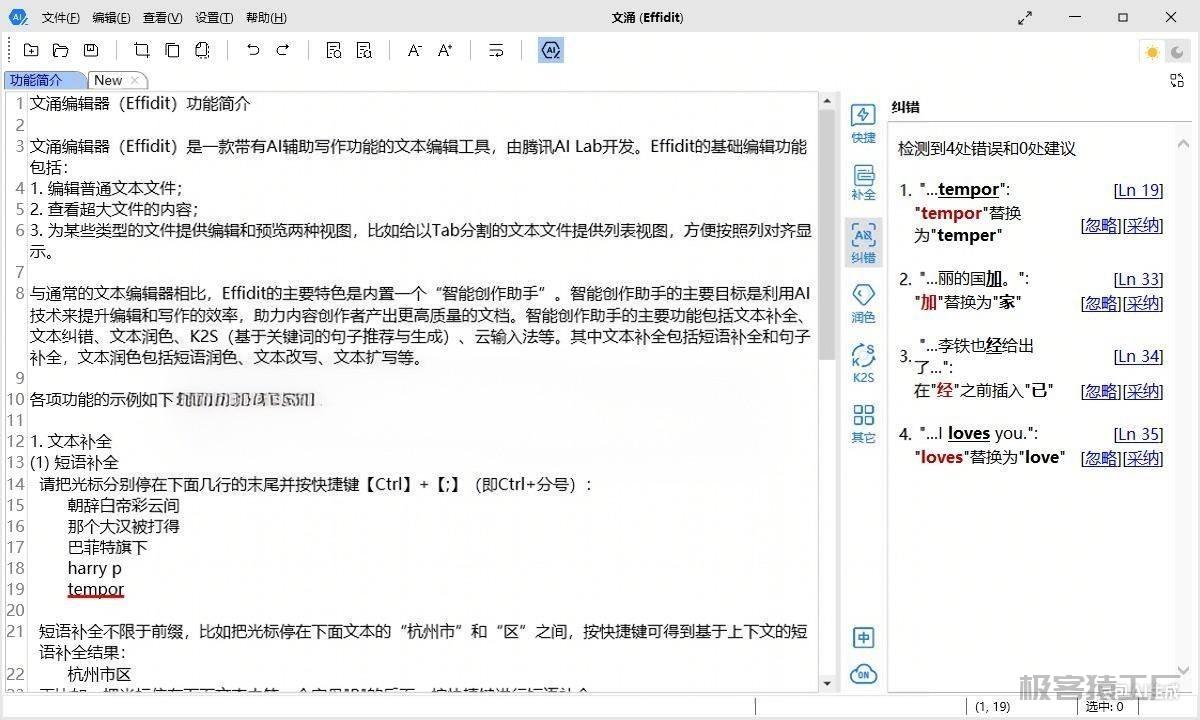The image size is (1200, 720).
Task: Click the editor scrollbar down arrow
Action: coord(827,683)
